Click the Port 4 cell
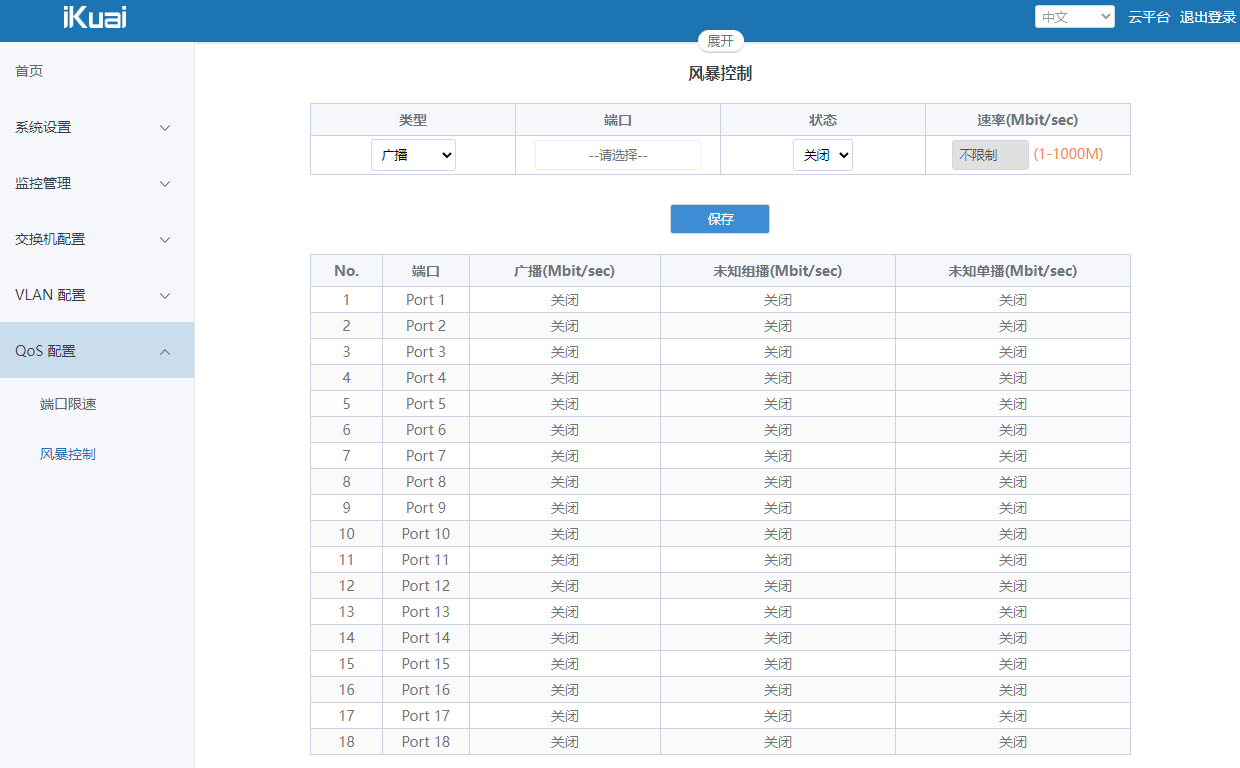The height and width of the screenshot is (768, 1240). pyautogui.click(x=426, y=378)
